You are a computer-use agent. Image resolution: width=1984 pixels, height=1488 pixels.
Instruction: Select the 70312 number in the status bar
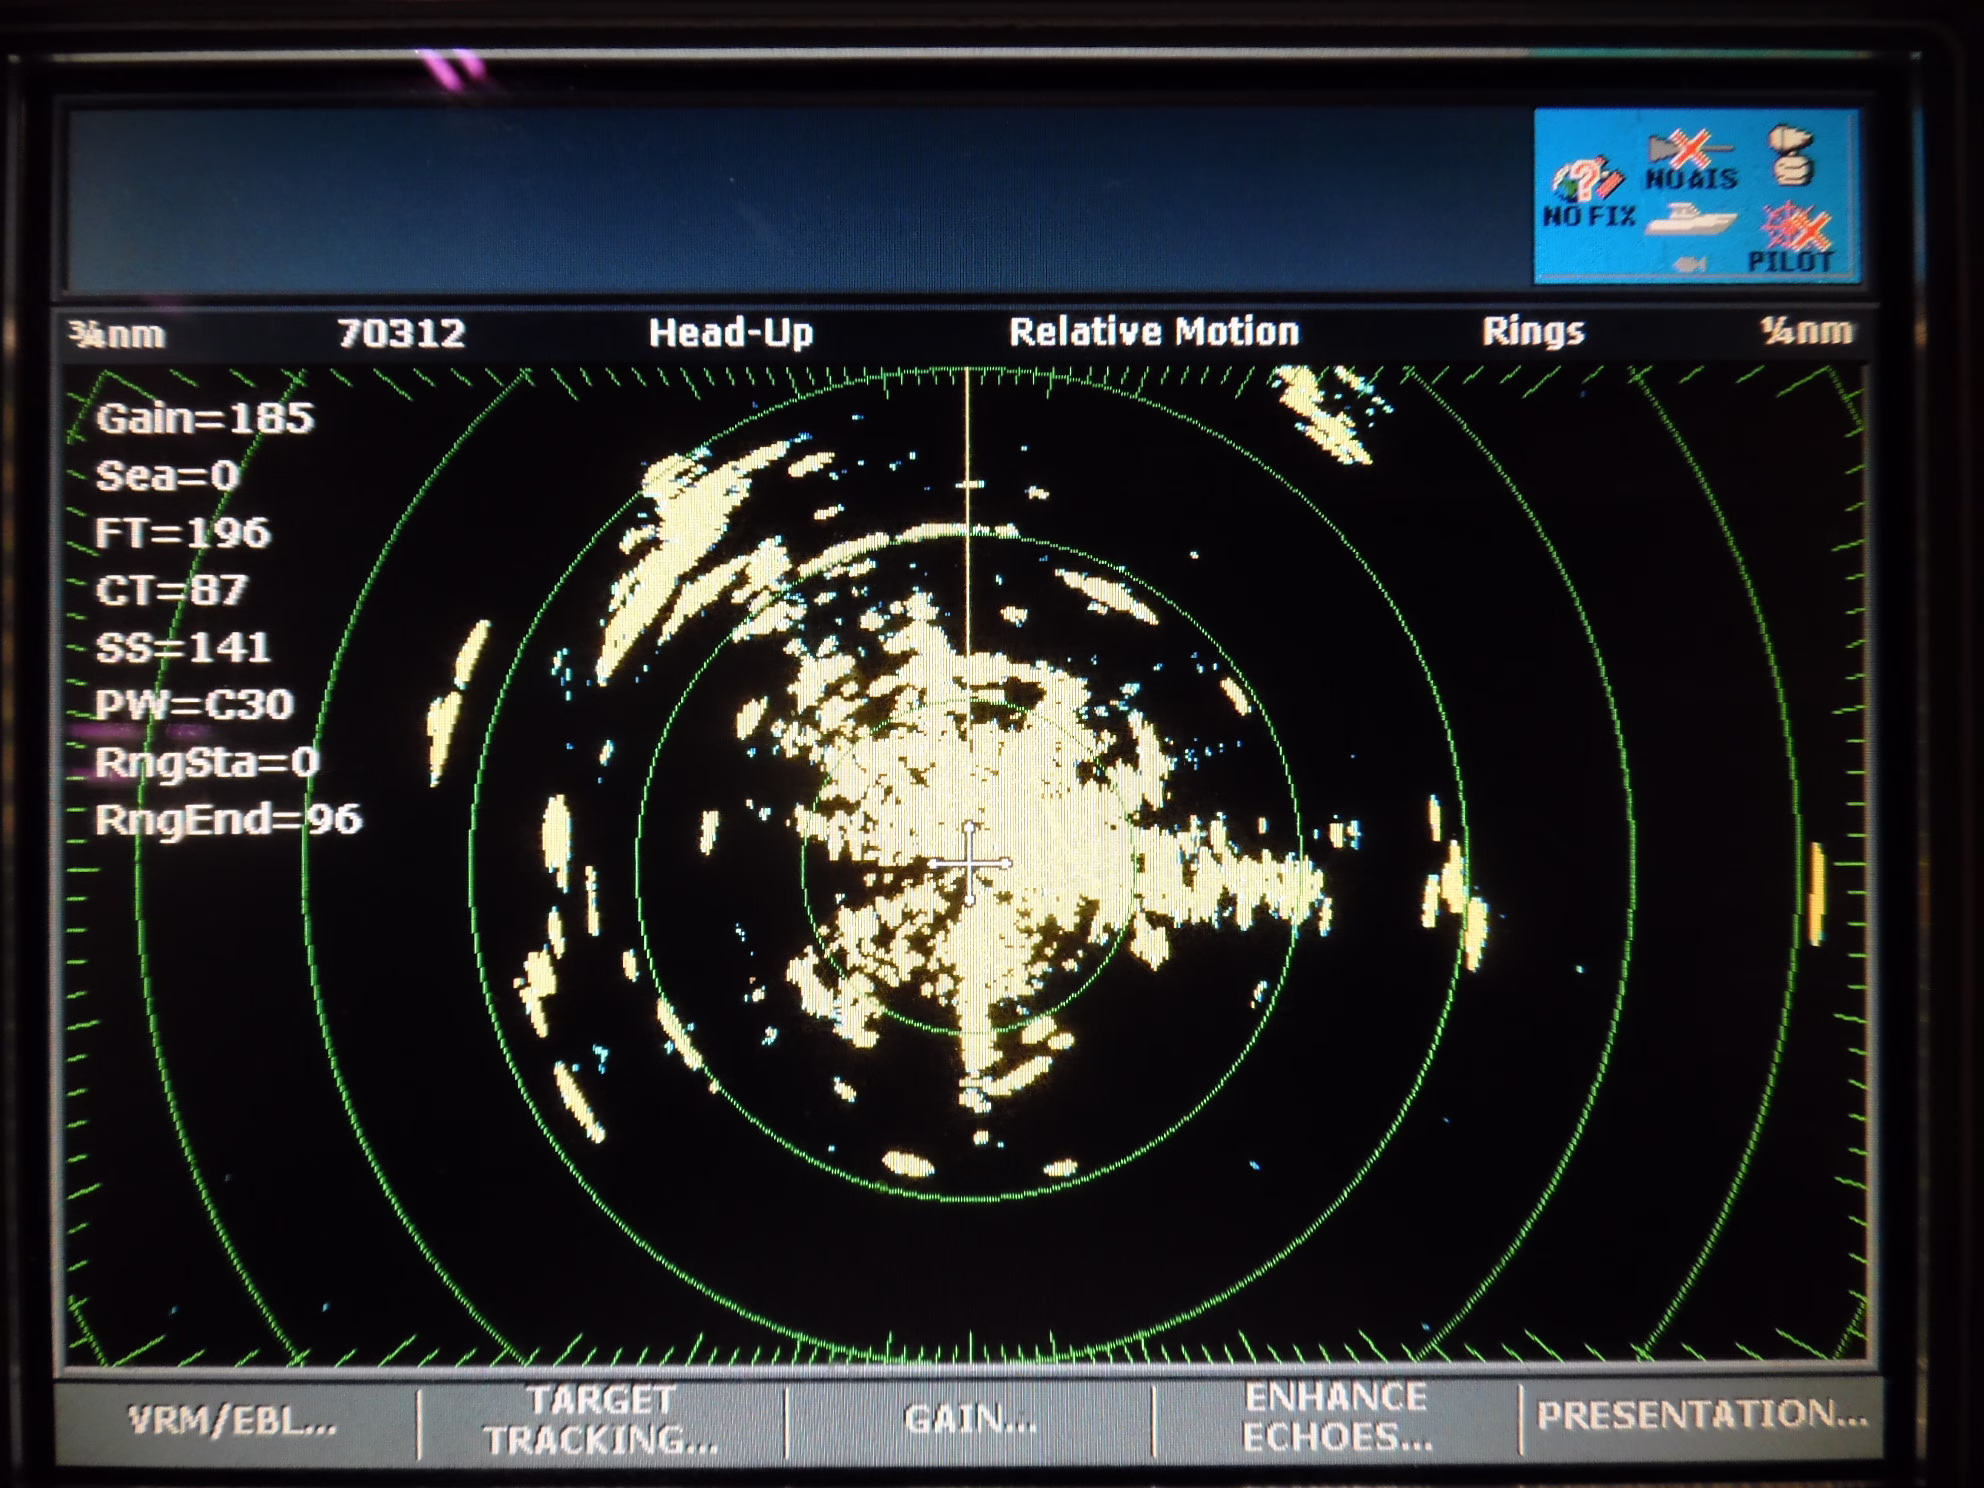point(401,333)
